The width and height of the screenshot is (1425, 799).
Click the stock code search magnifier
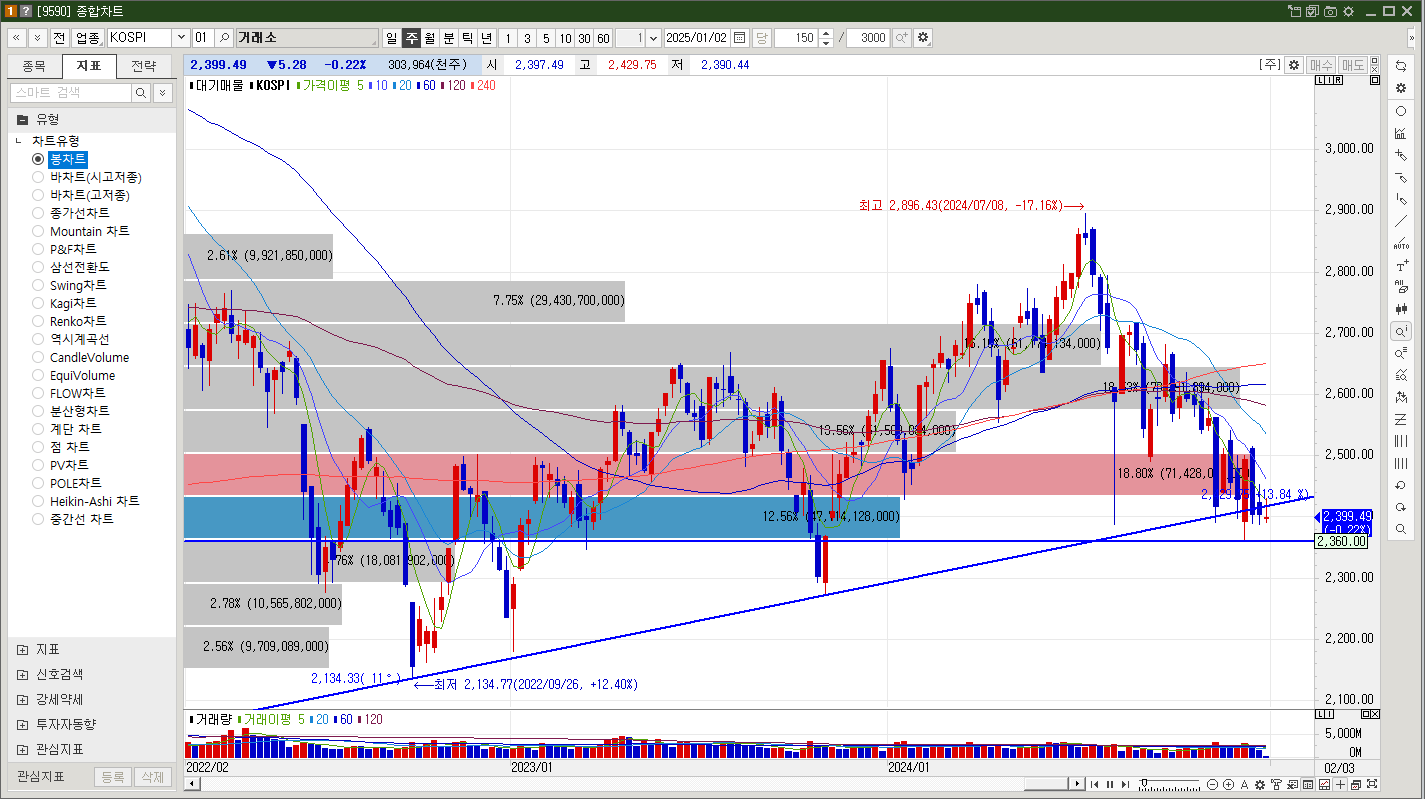(225, 38)
